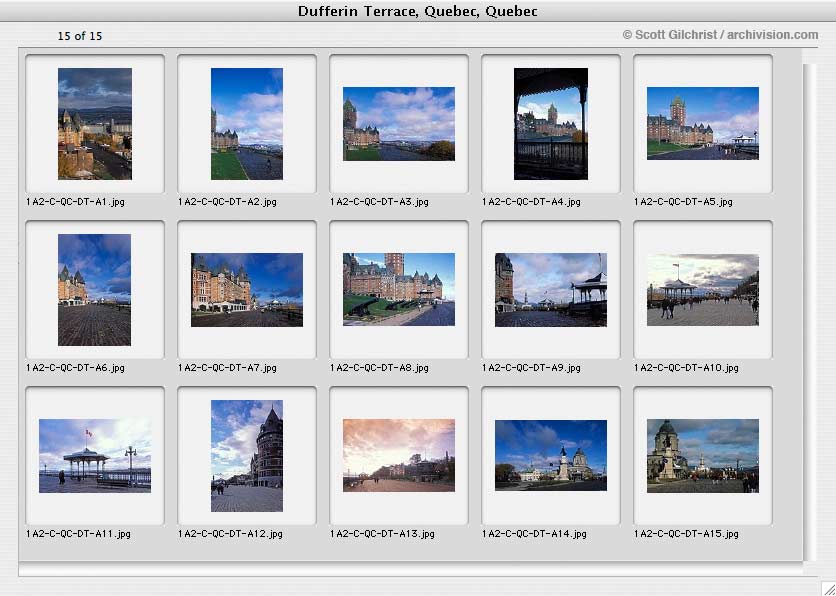
Task: Click the file name 1A2-C-QC-DT-A15.jpg
Action: coord(686,534)
